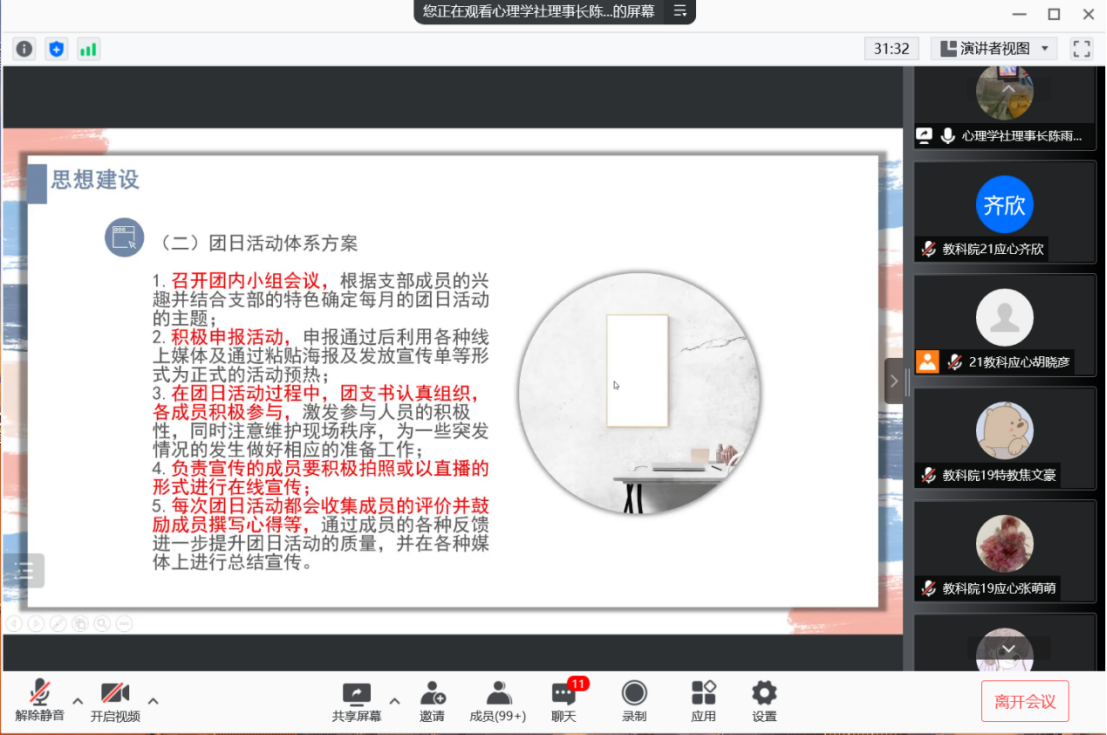Open the 聊天 chat panel
Viewport: 1107px width, 735px height.
[564, 700]
